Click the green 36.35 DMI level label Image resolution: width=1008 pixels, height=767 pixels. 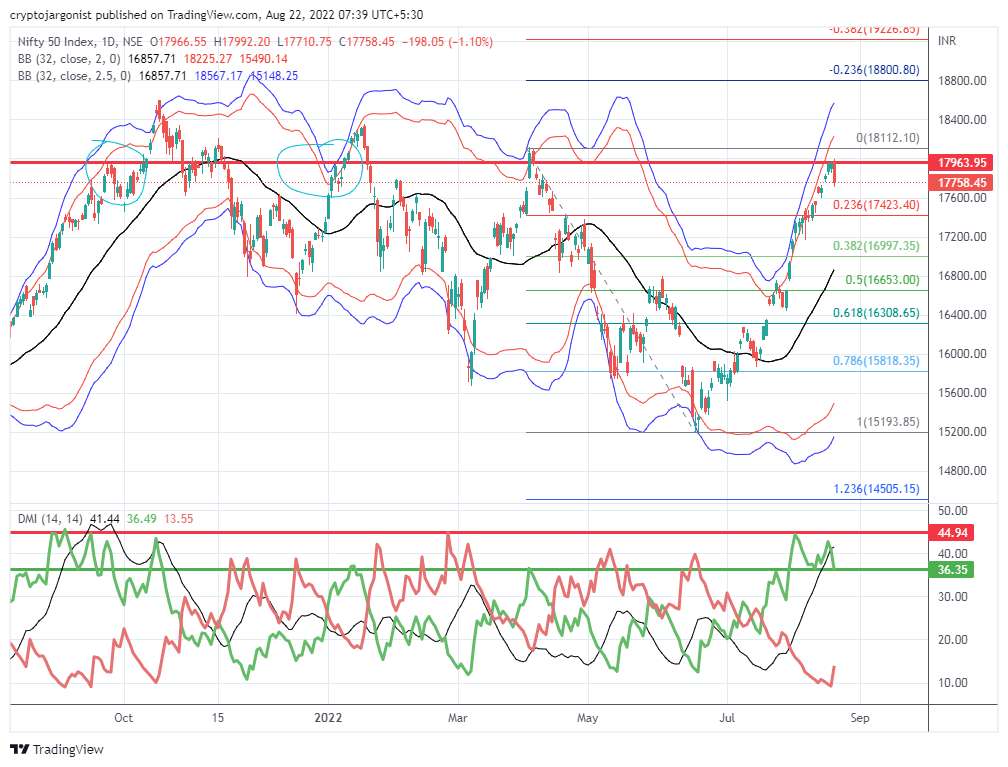(952, 570)
